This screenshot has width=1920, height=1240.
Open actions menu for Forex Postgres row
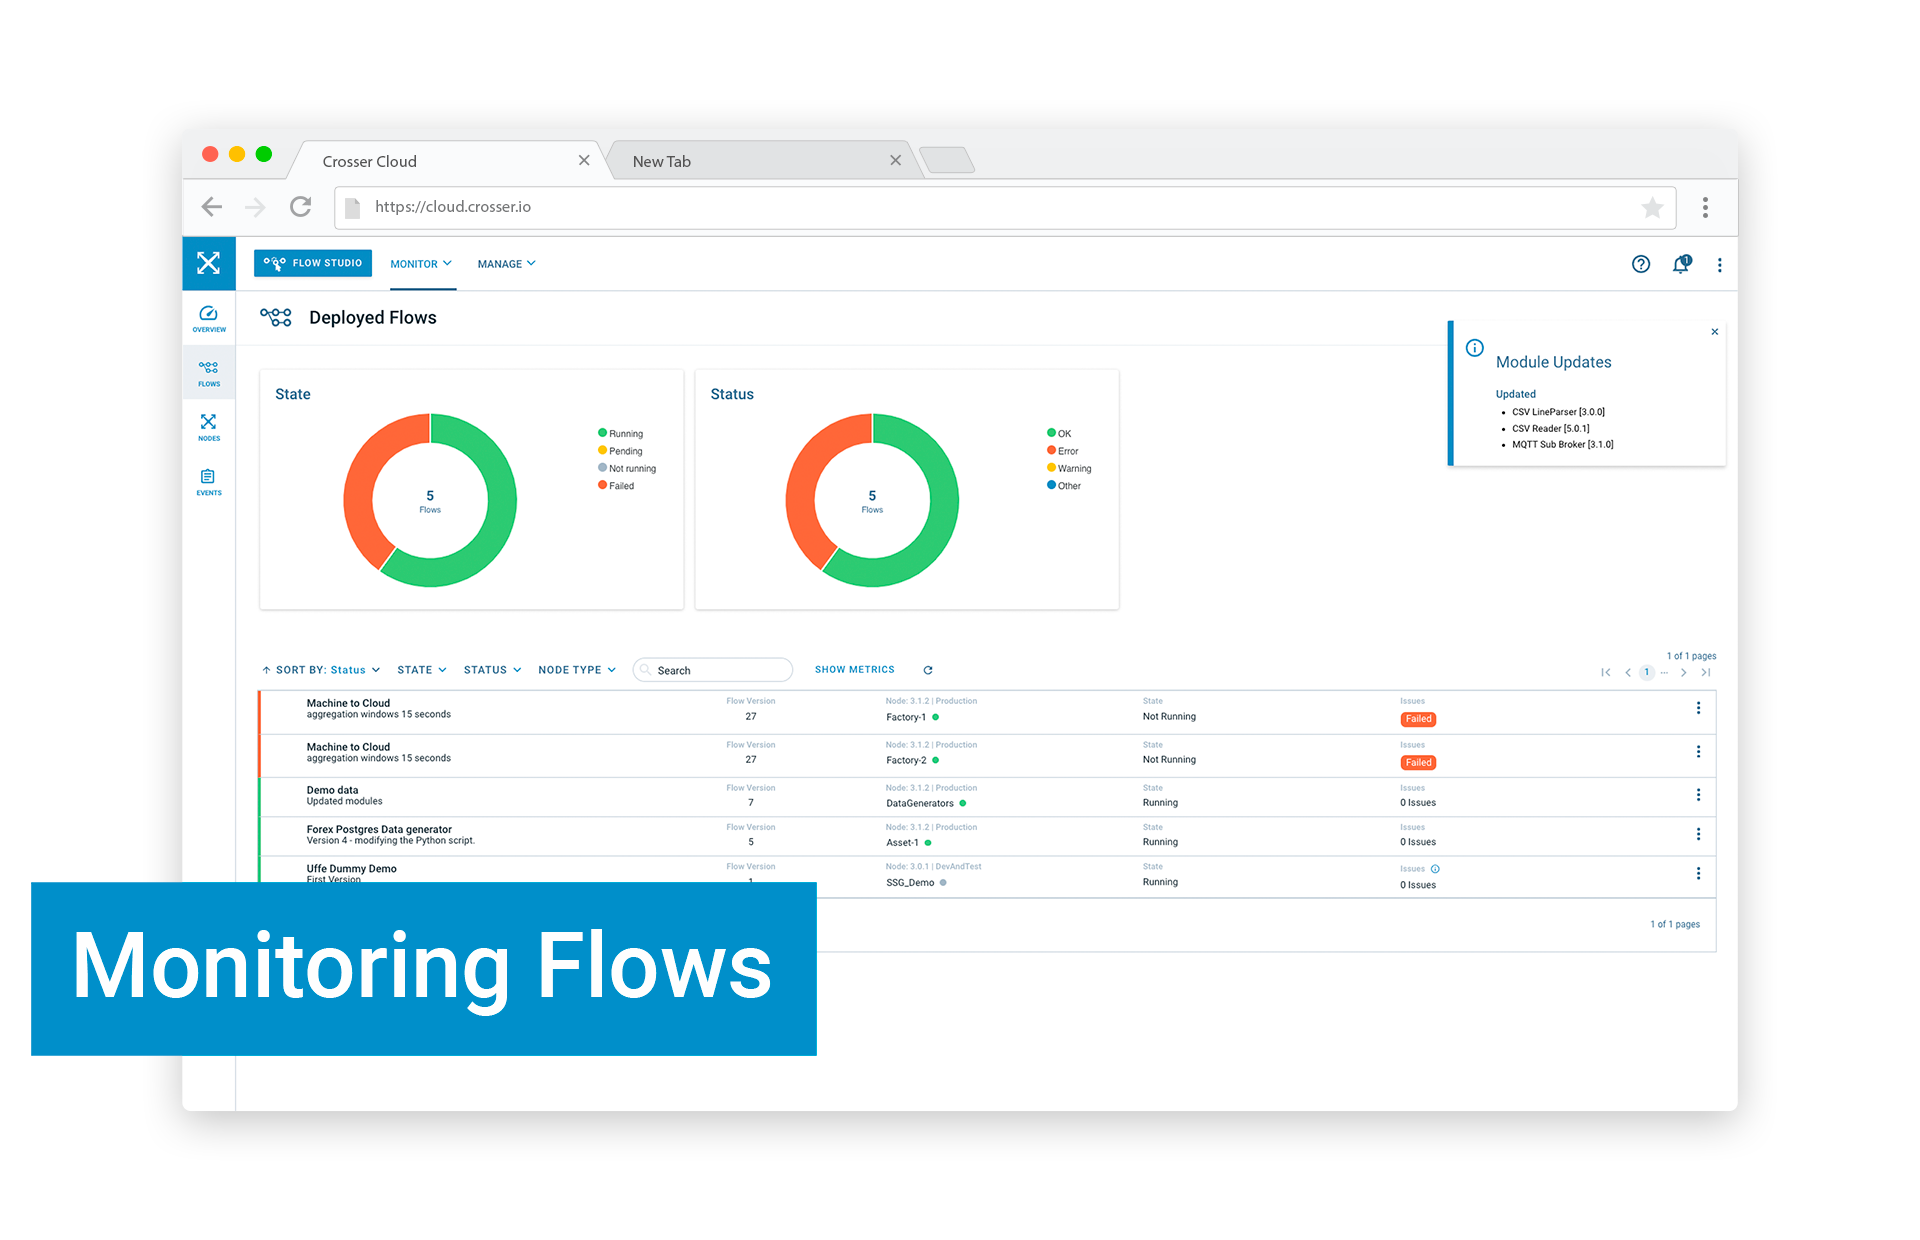click(x=1698, y=834)
